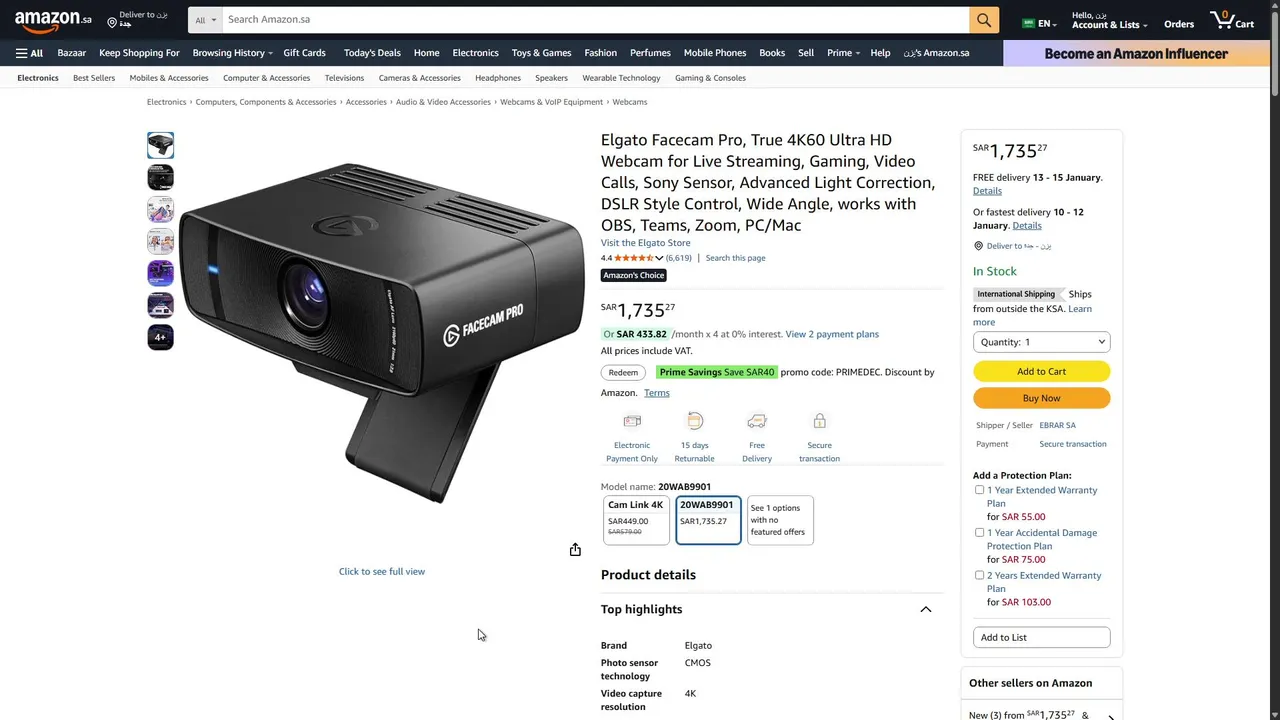Click the Amazon.sa logo
This screenshot has width=1280, height=720.
[x=53, y=20]
